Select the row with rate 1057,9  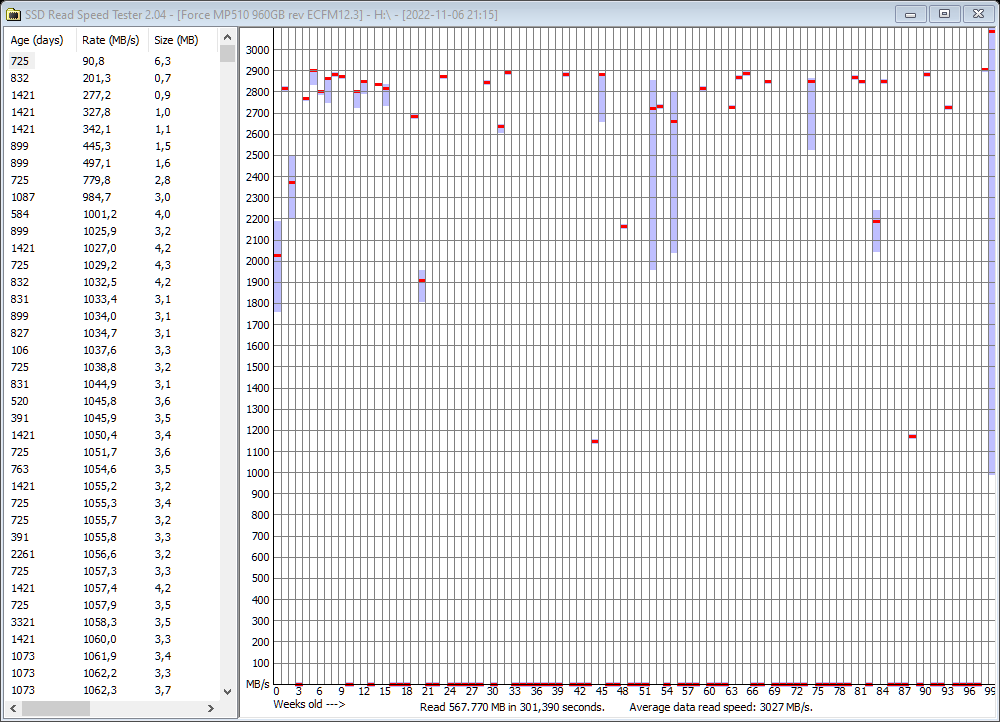pos(112,605)
